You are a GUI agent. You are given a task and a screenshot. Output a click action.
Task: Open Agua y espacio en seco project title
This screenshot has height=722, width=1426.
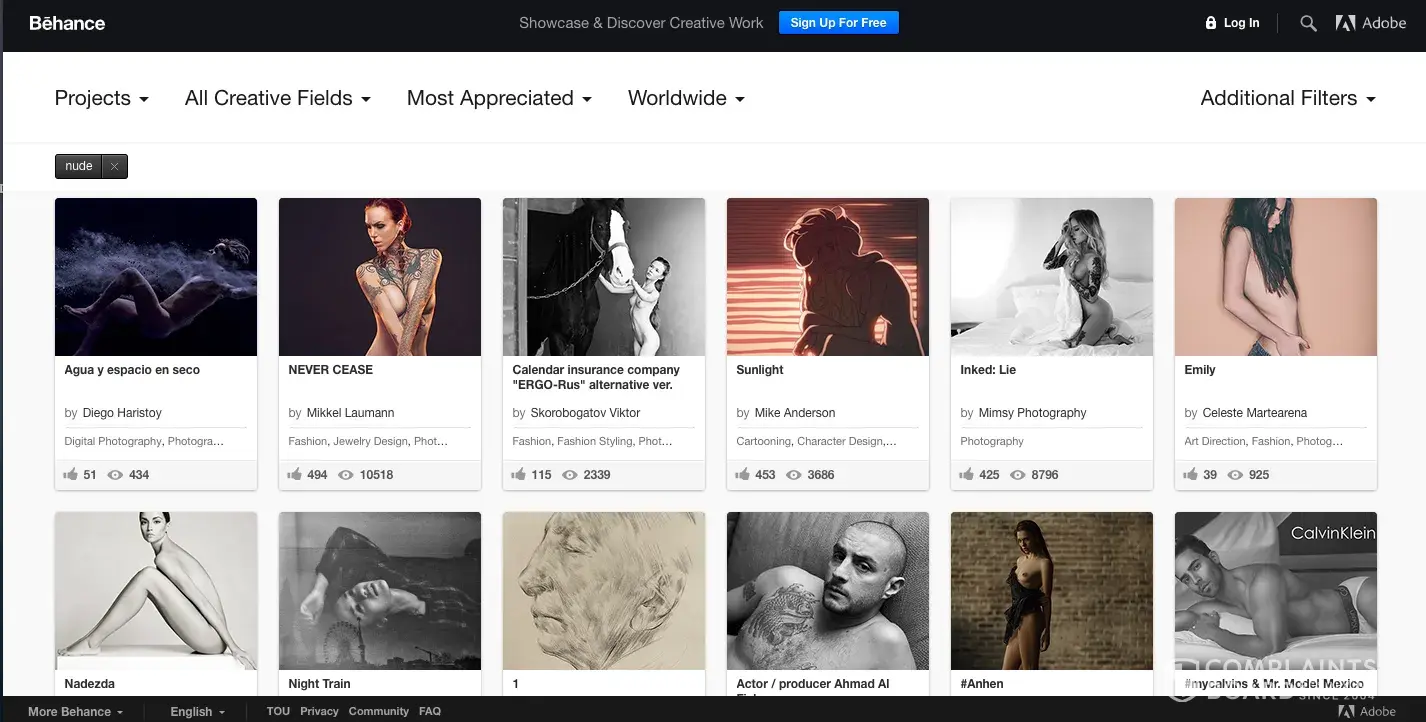pyautogui.click(x=132, y=370)
